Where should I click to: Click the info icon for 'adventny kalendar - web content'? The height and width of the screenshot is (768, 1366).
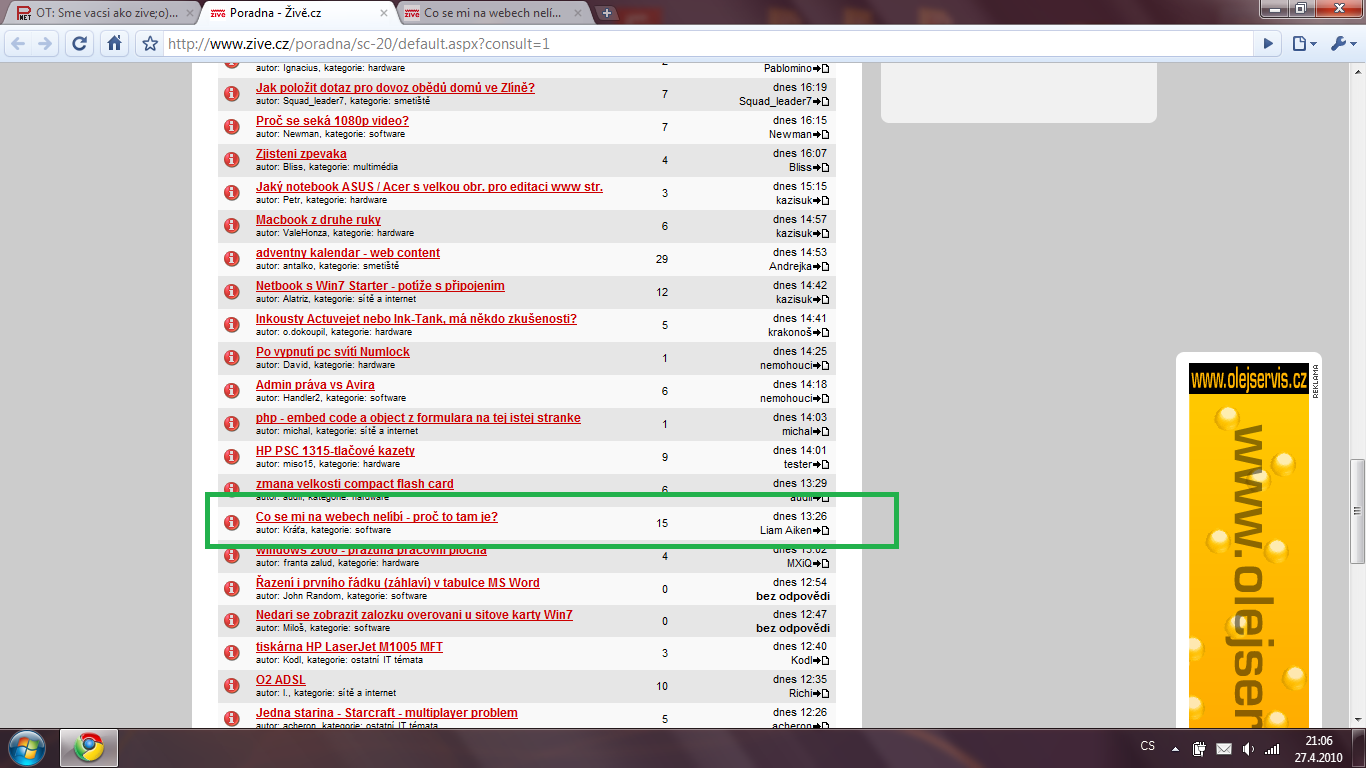(x=232, y=259)
